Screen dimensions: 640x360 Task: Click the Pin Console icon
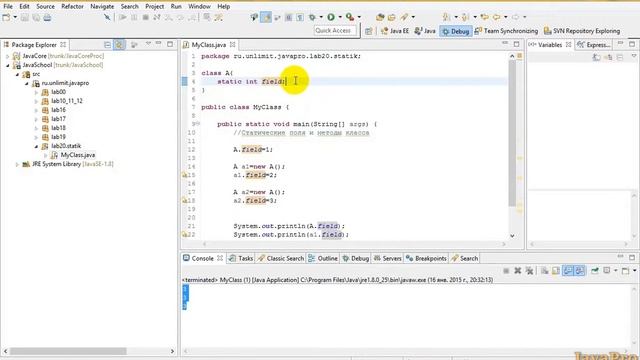coord(595,271)
